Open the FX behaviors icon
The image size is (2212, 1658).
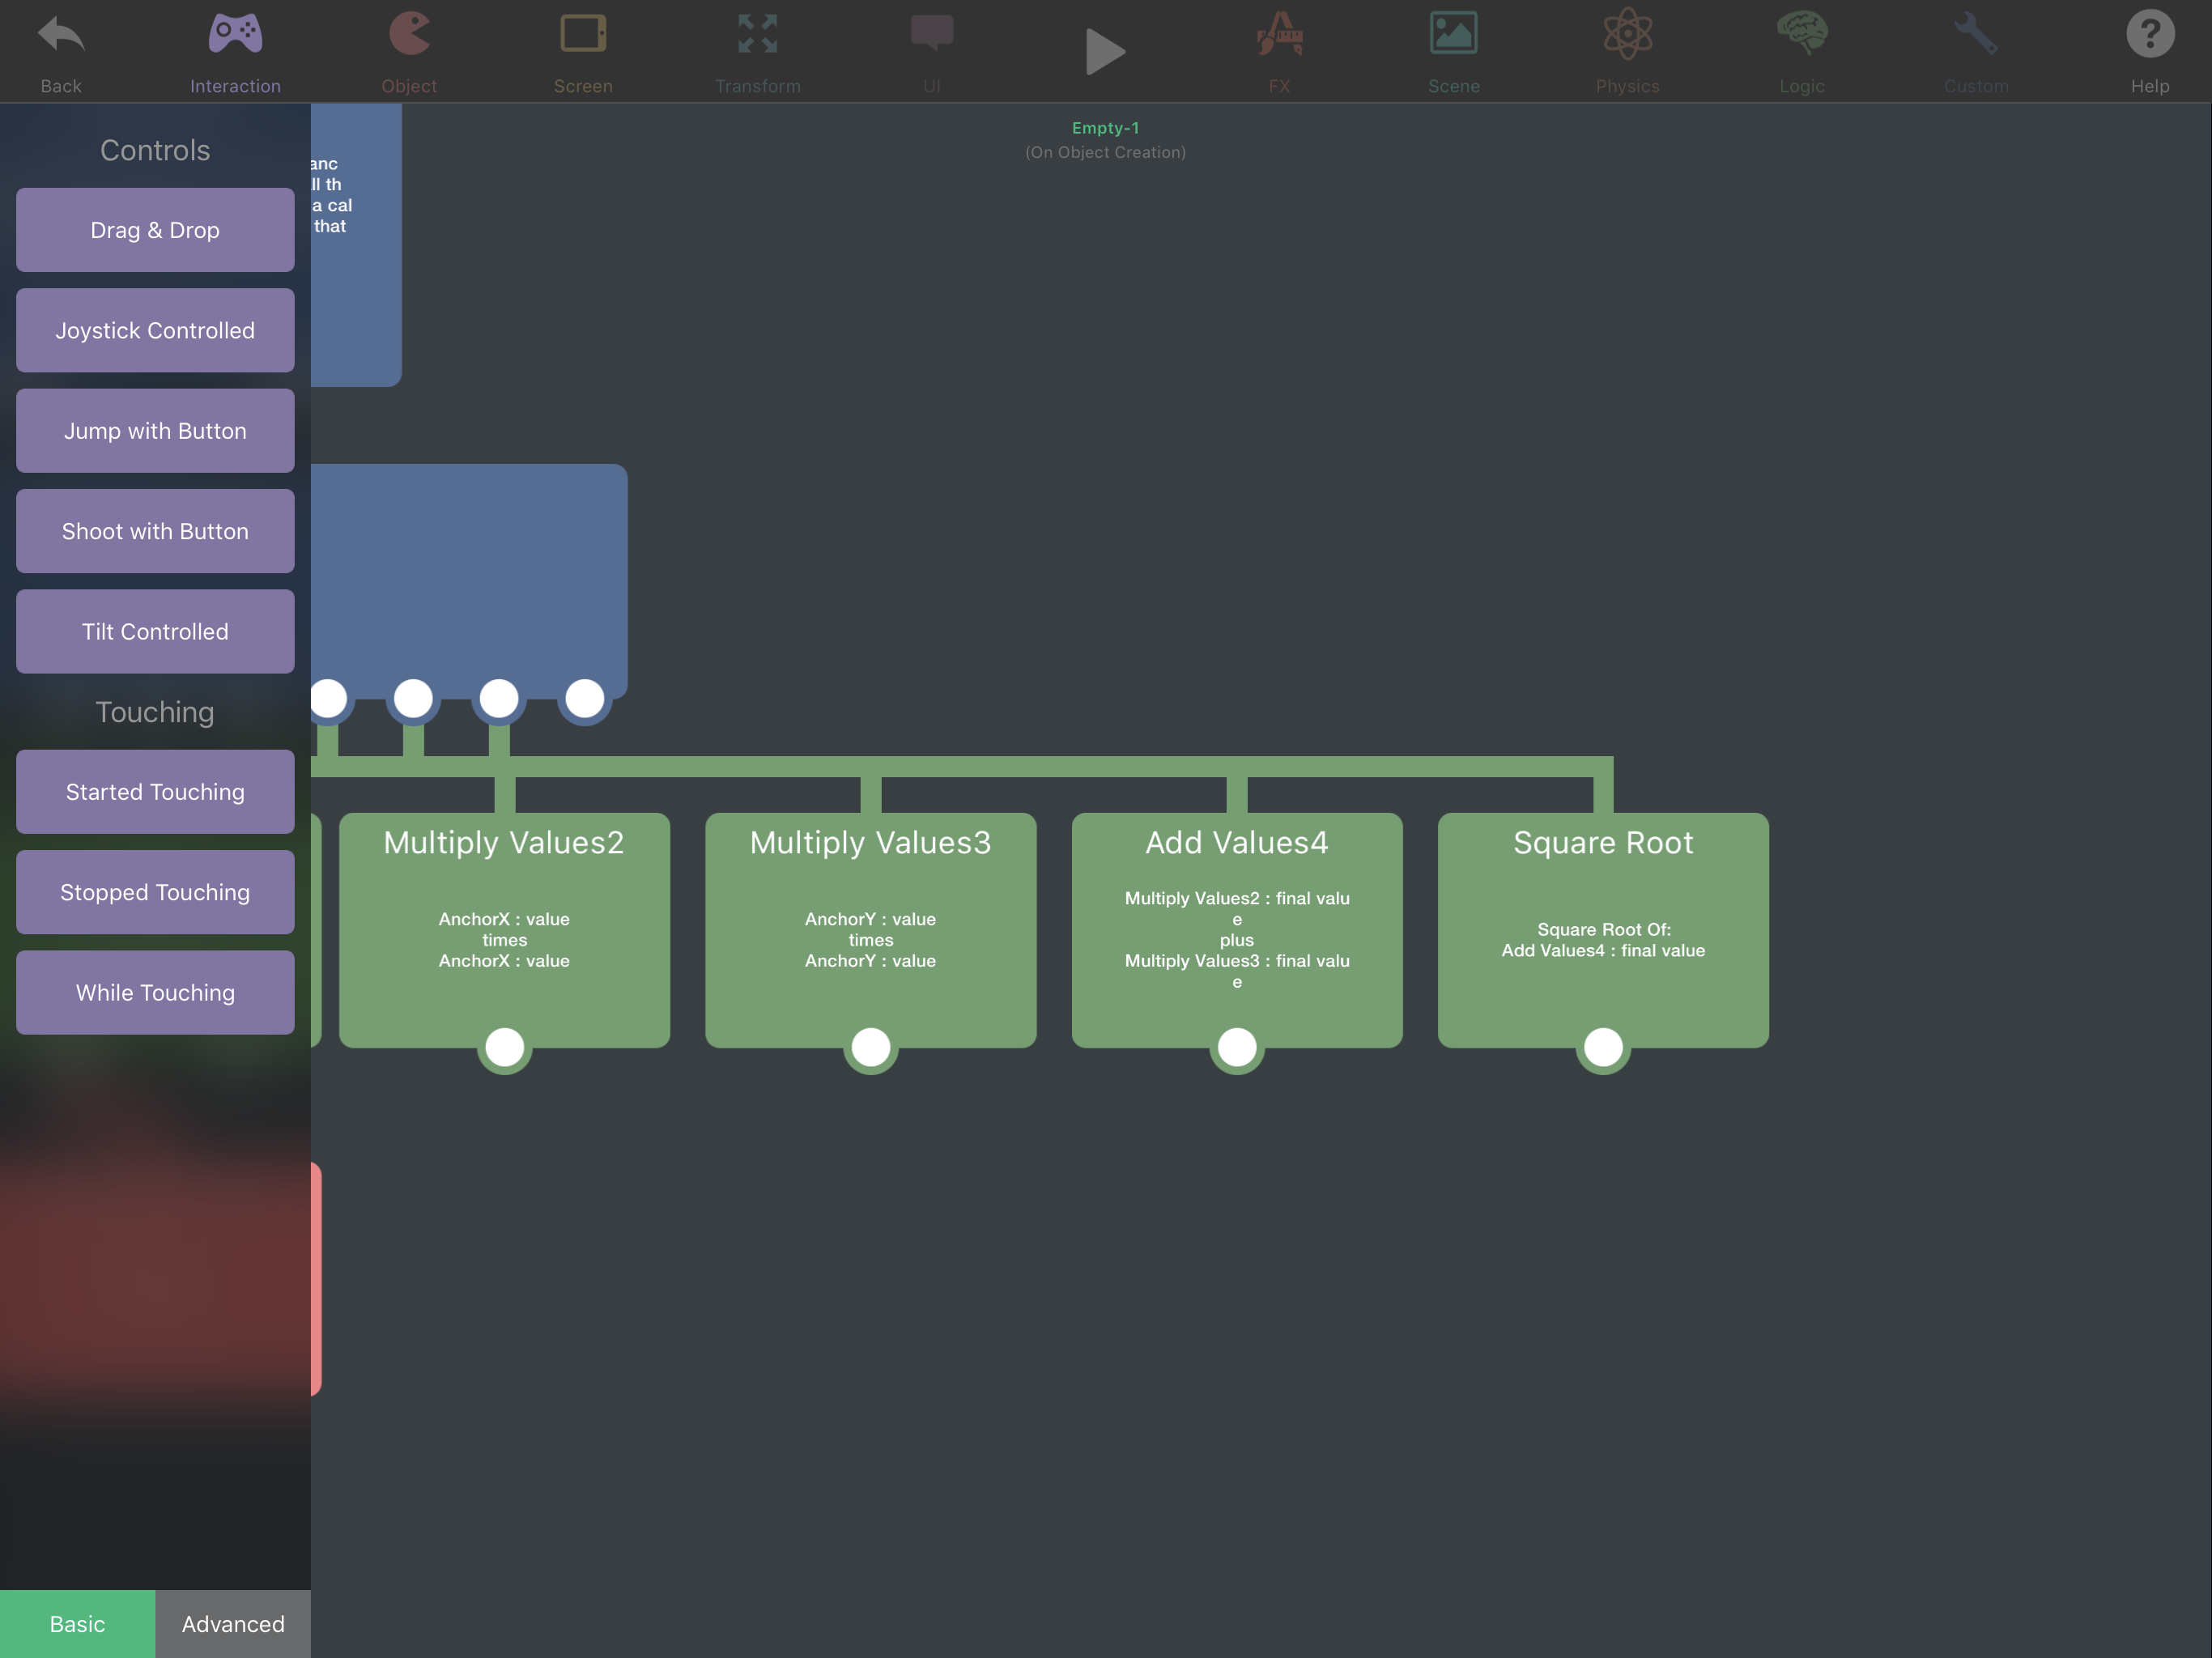(1279, 50)
